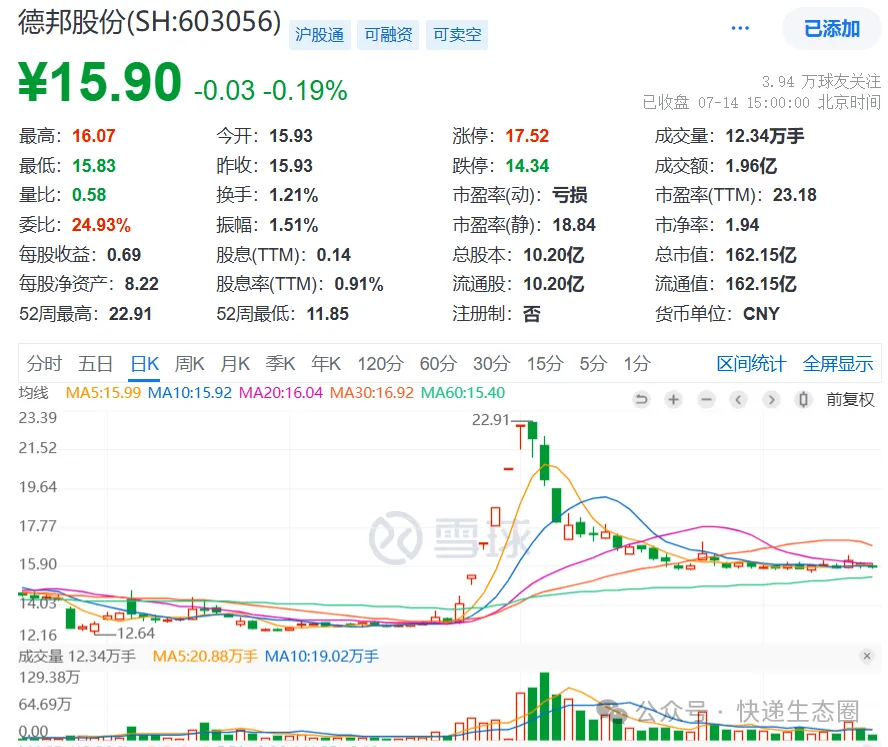Image resolution: width=888 pixels, height=747 pixels.
Task: Click the 最高 value 16.07
Action: pyautogui.click(x=93, y=136)
